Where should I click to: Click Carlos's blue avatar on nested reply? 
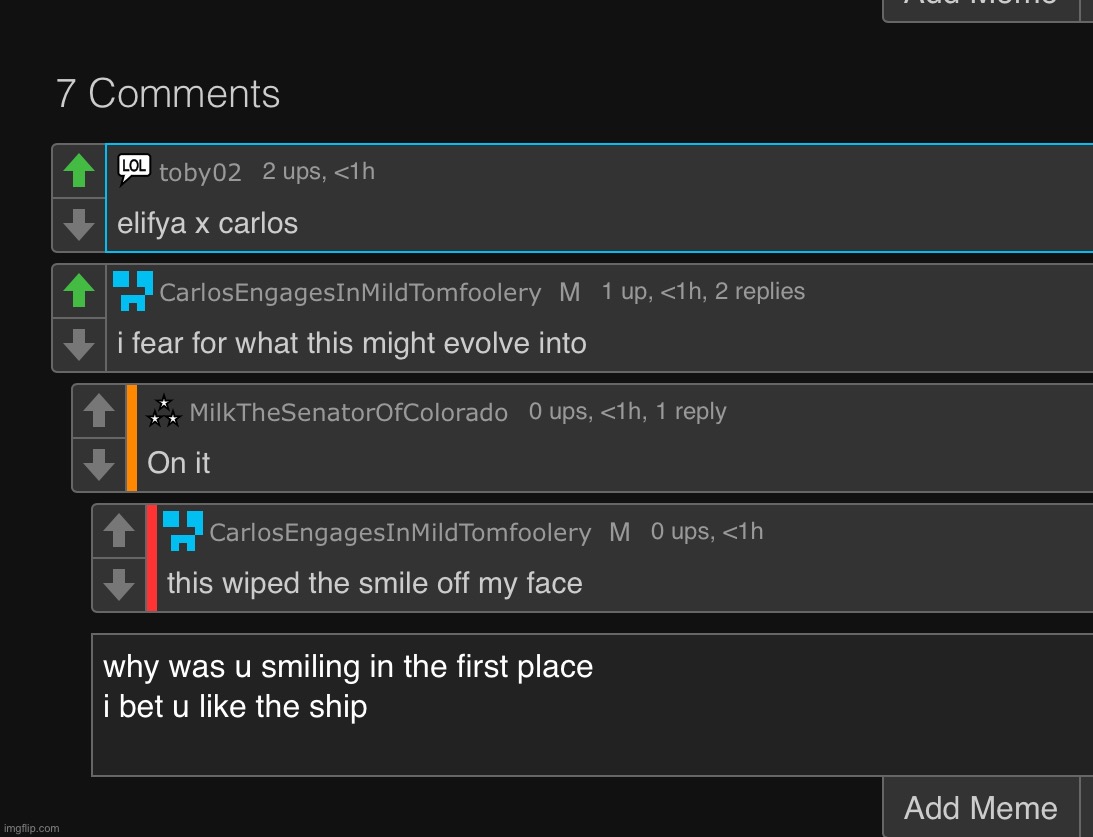coord(183,531)
